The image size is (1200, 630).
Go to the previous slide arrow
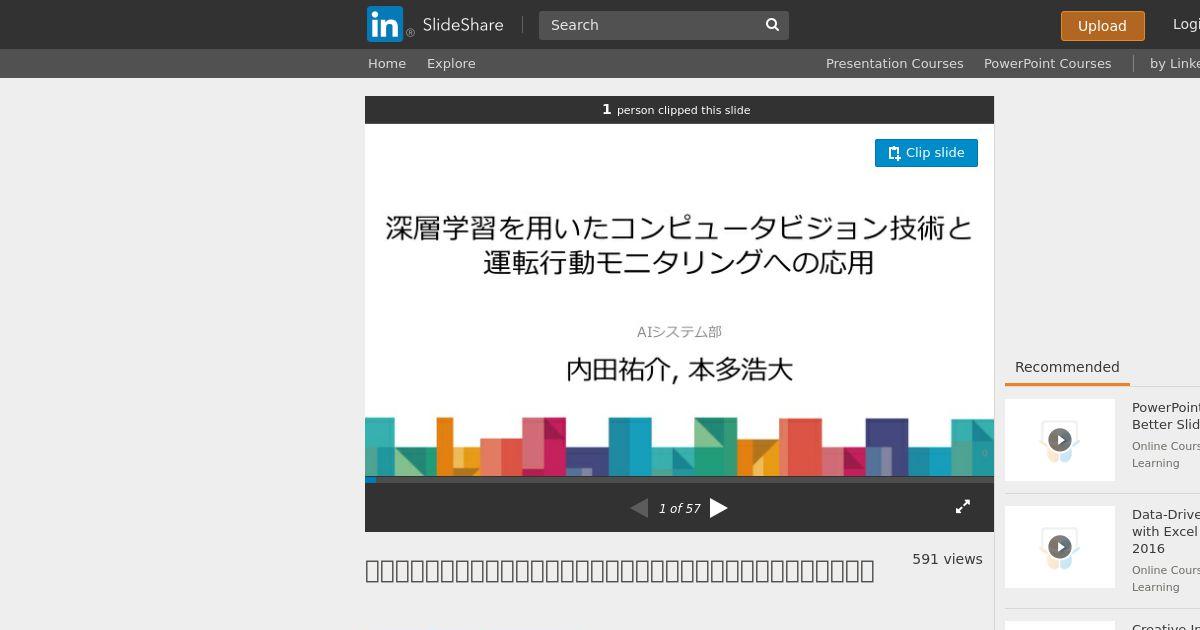click(x=639, y=508)
